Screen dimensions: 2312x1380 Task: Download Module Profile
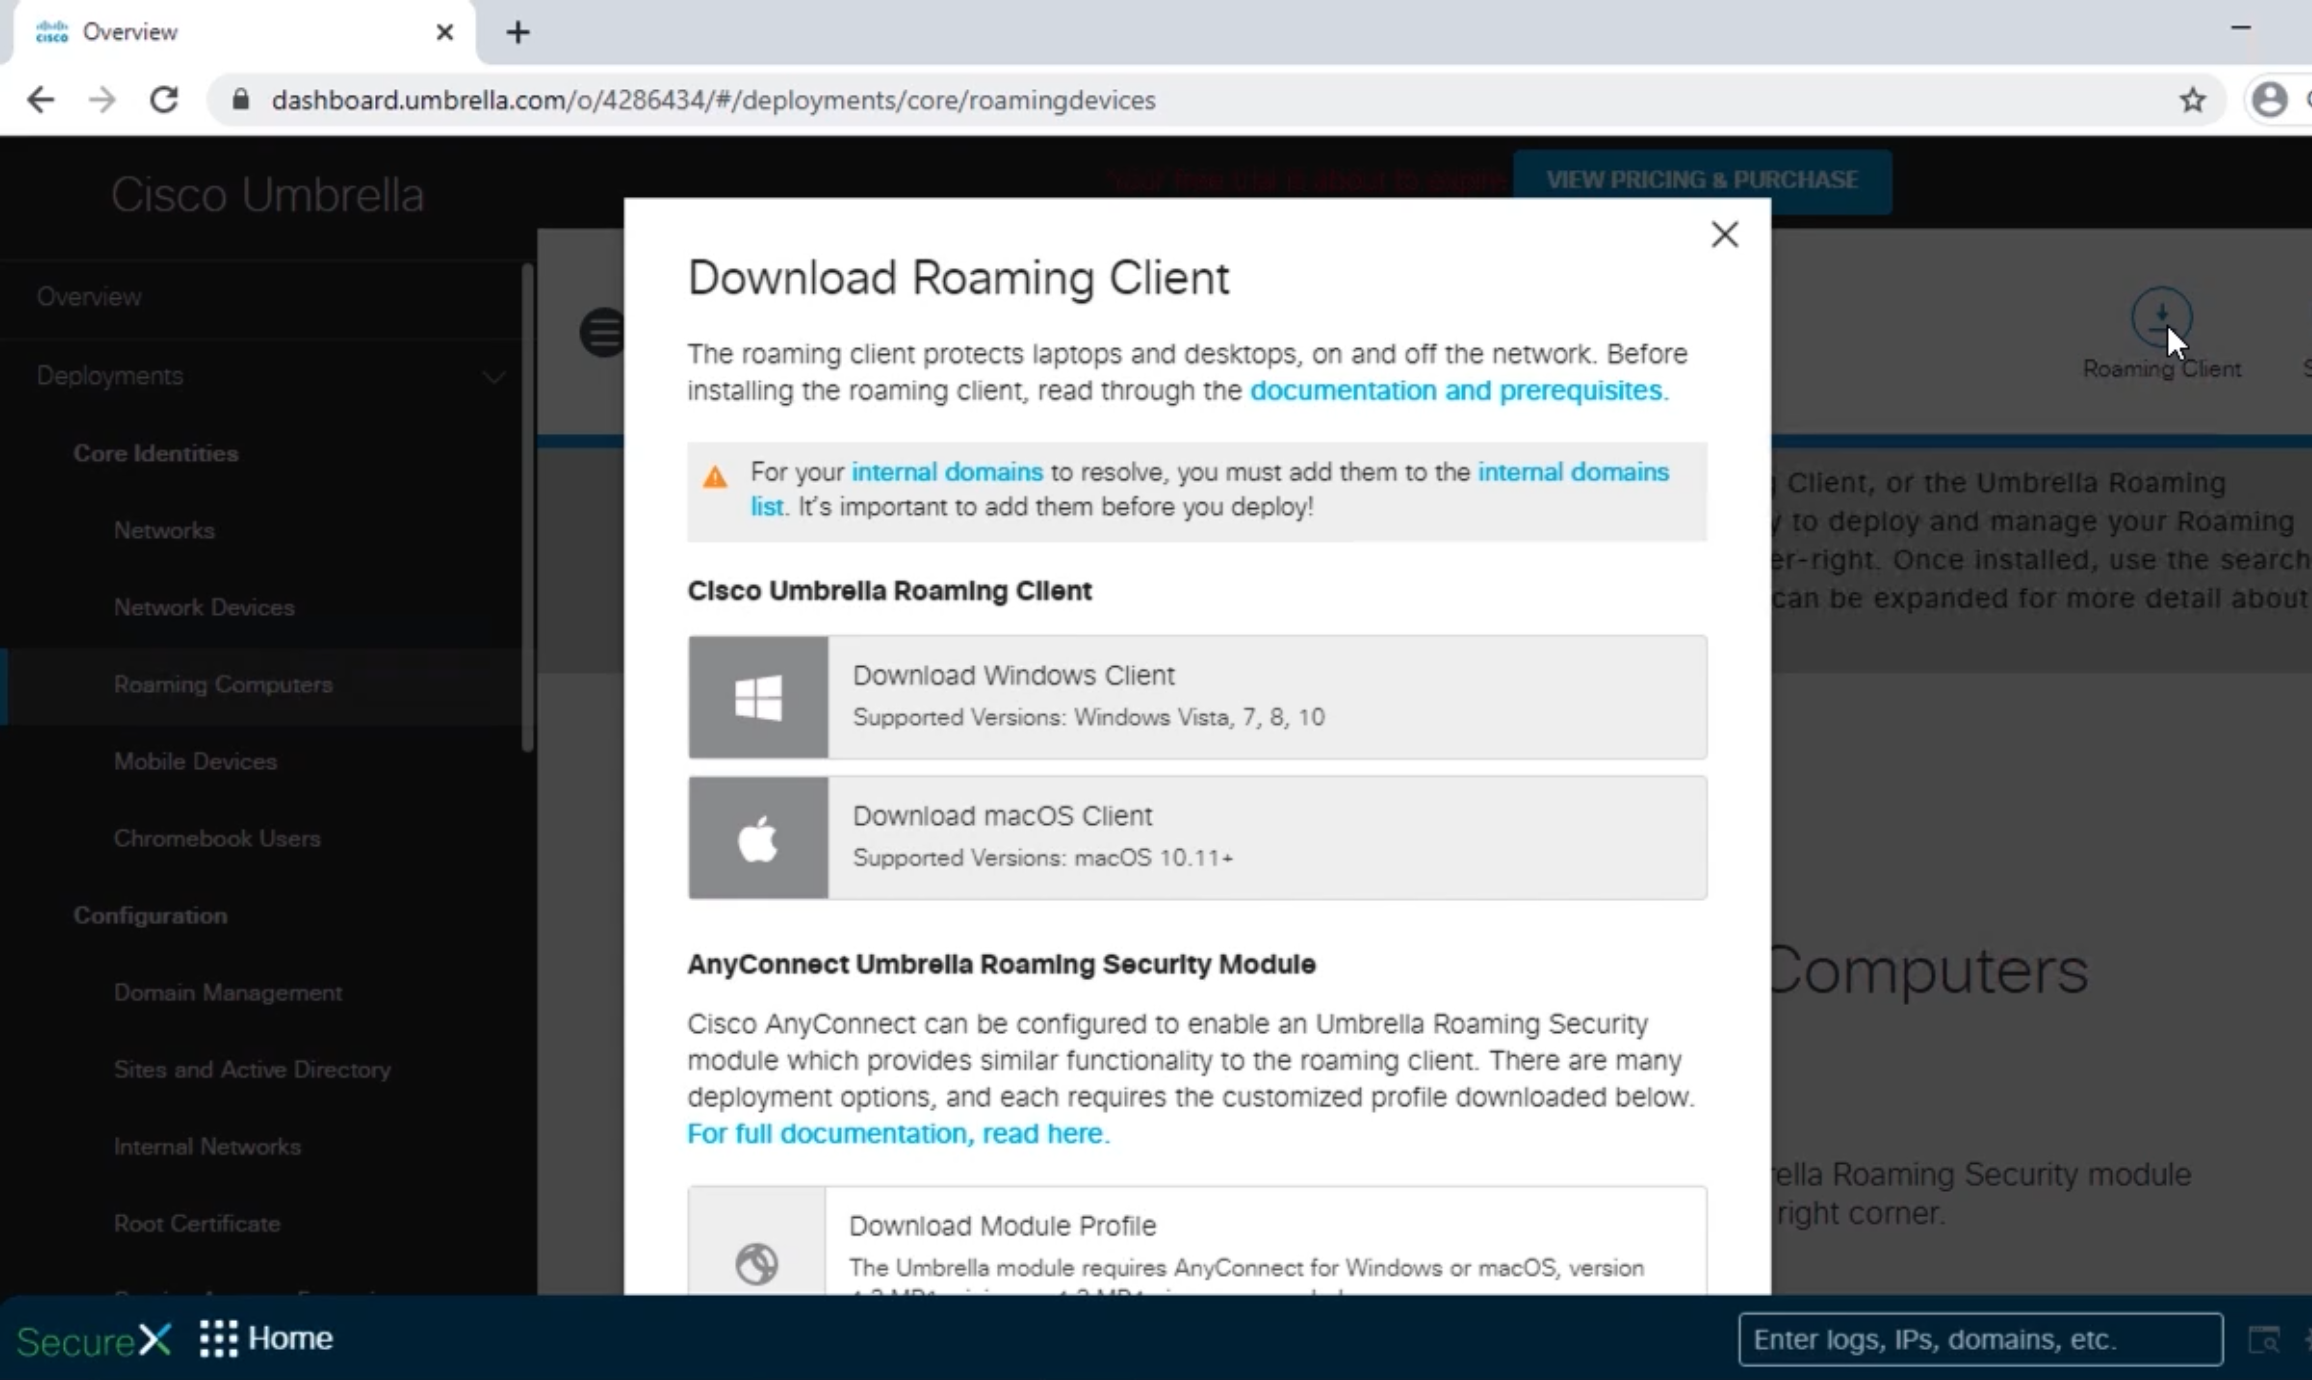1197,1241
